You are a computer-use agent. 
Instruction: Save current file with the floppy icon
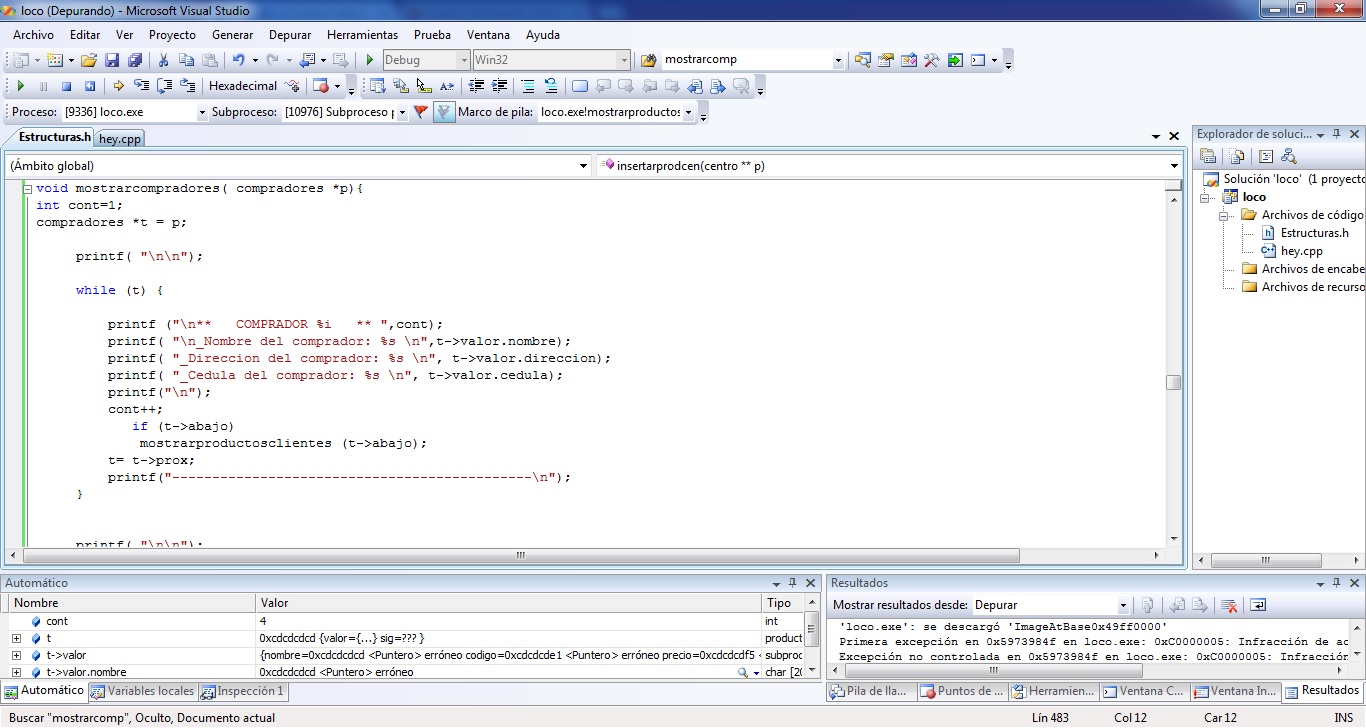tap(112, 61)
